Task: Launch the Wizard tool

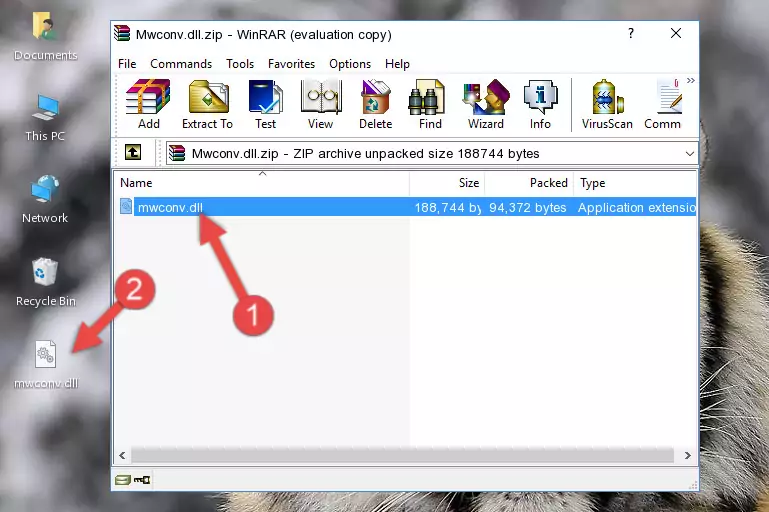Action: (486, 104)
